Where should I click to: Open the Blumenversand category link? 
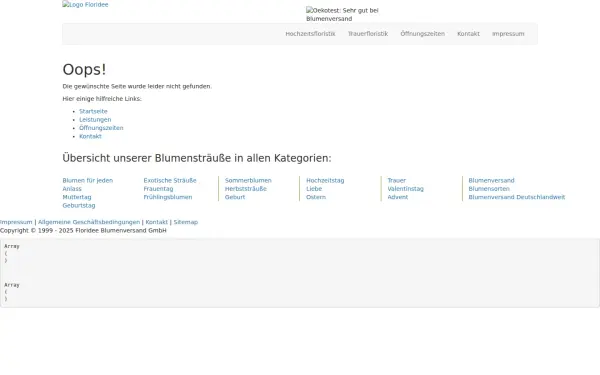491,181
